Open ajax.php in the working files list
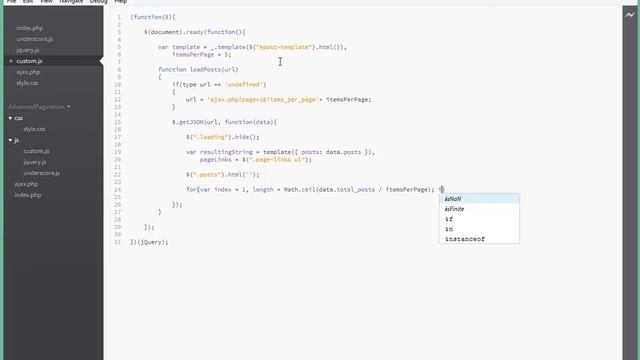The width and height of the screenshot is (640, 360). (x=28, y=72)
